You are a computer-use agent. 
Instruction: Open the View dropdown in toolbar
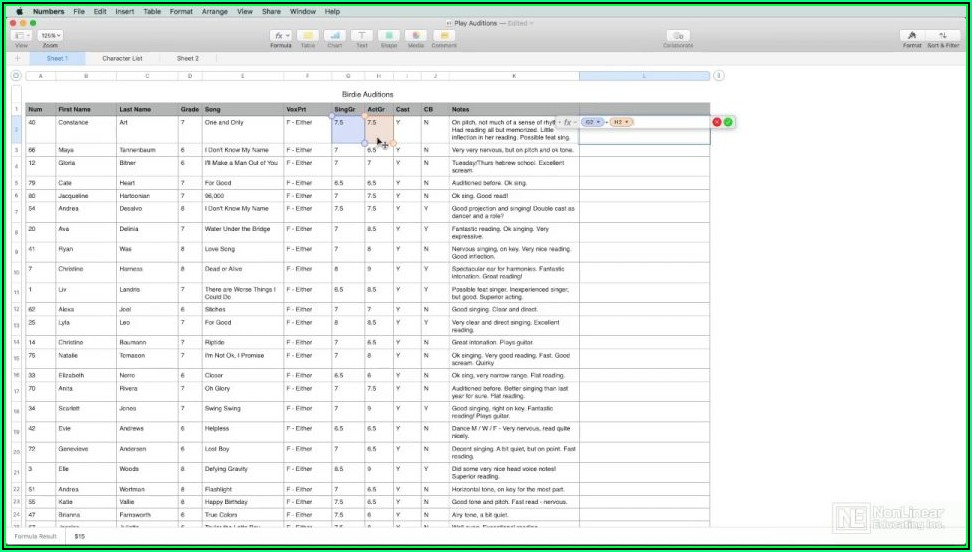[x=22, y=36]
